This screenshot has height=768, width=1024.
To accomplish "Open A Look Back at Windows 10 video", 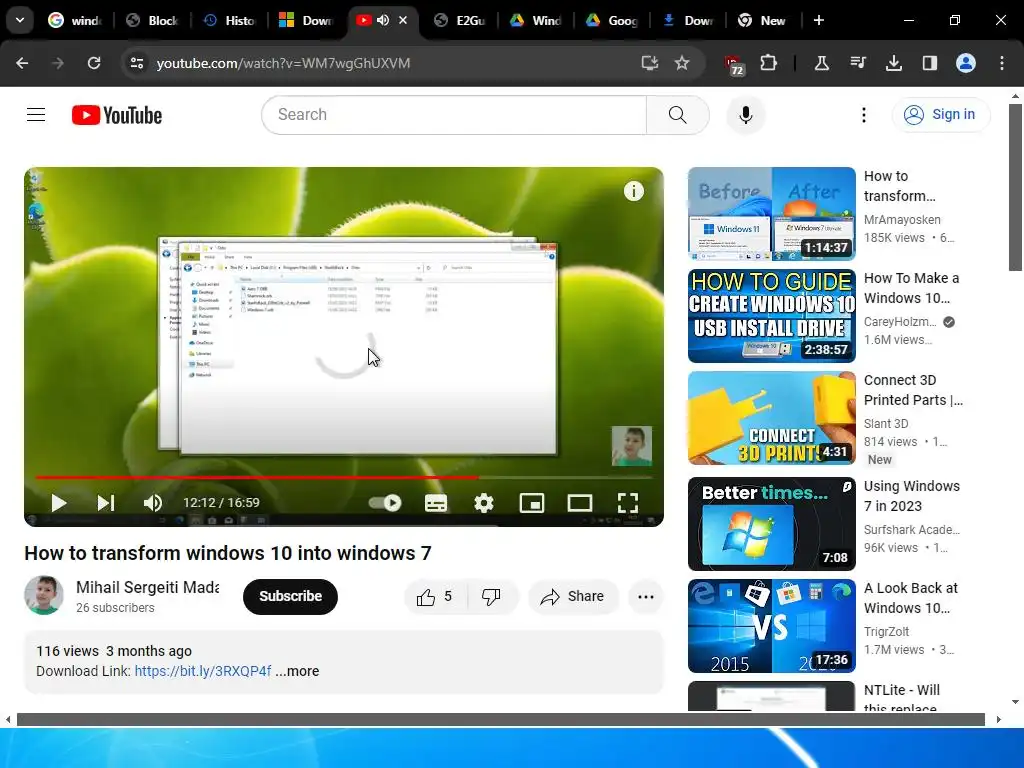I will pyautogui.click(x=771, y=626).
